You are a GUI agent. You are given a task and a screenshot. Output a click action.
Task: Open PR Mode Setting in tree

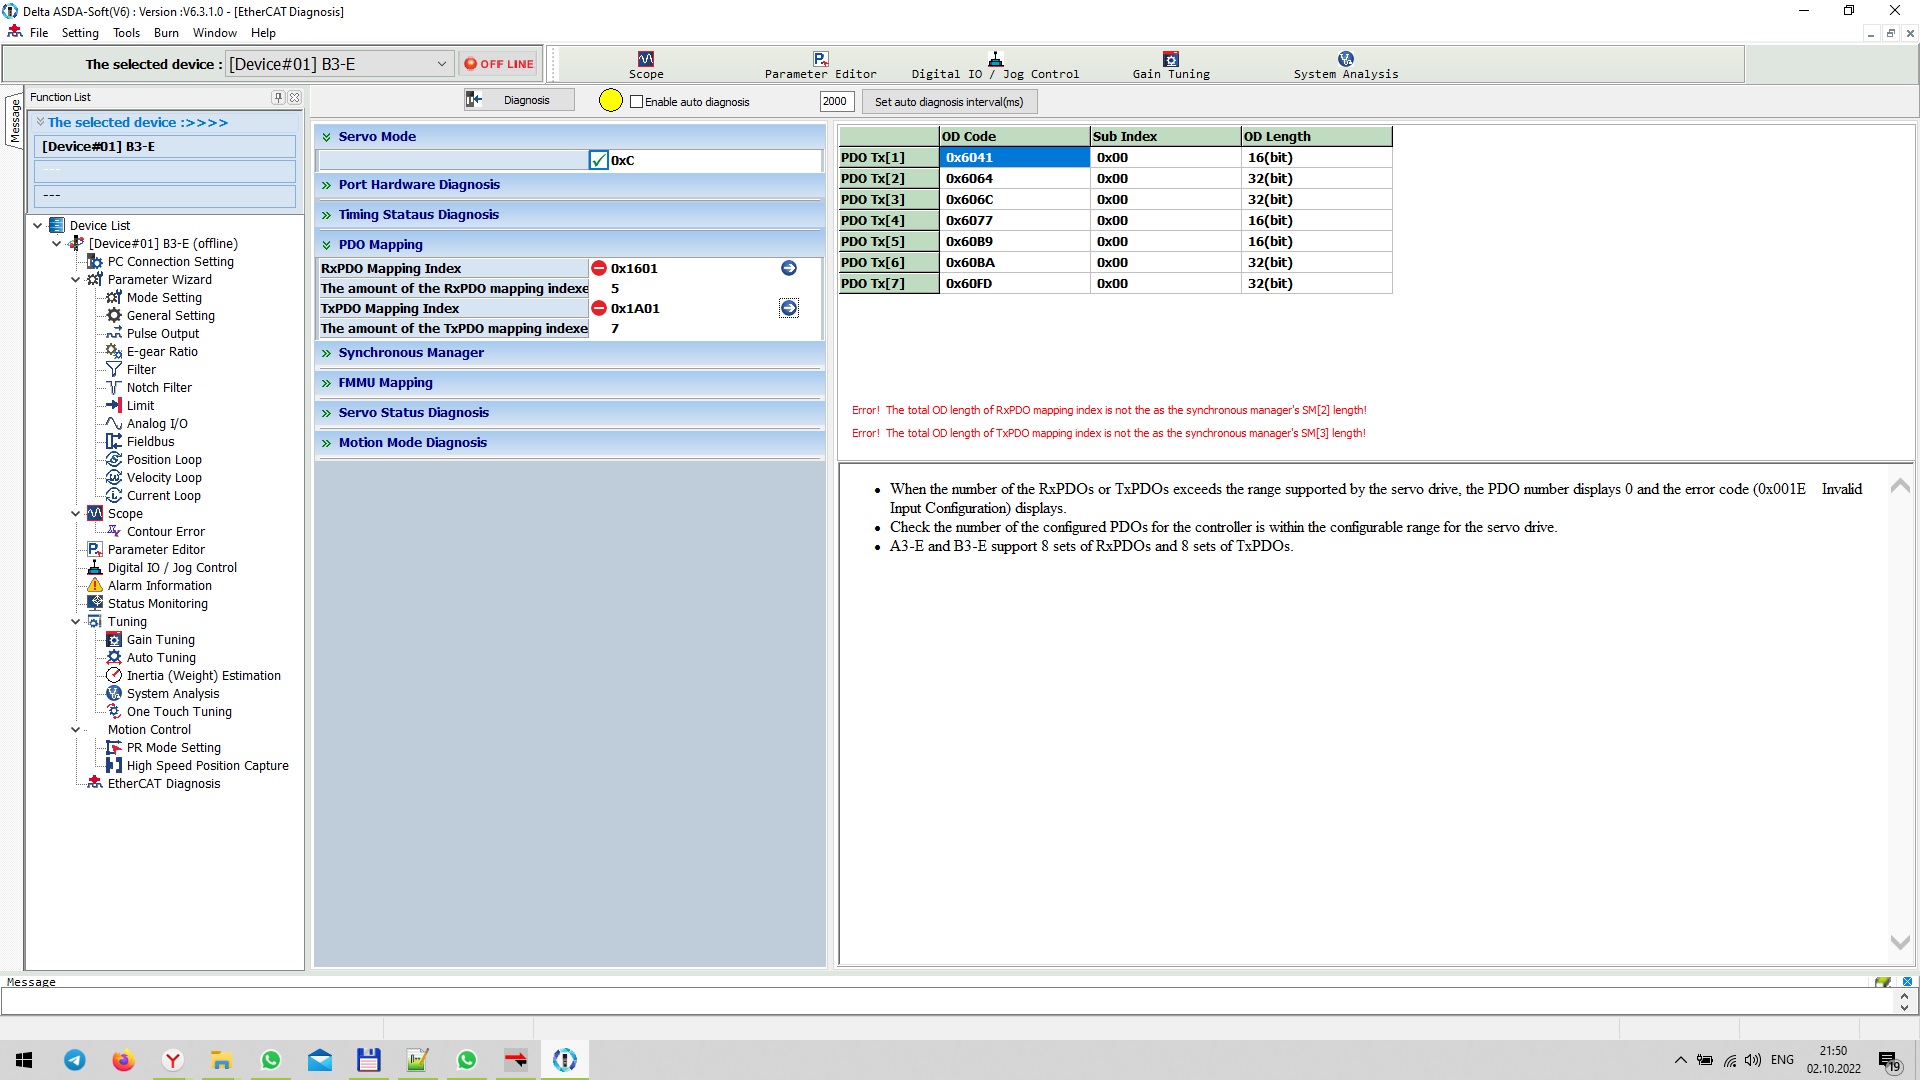(174, 748)
